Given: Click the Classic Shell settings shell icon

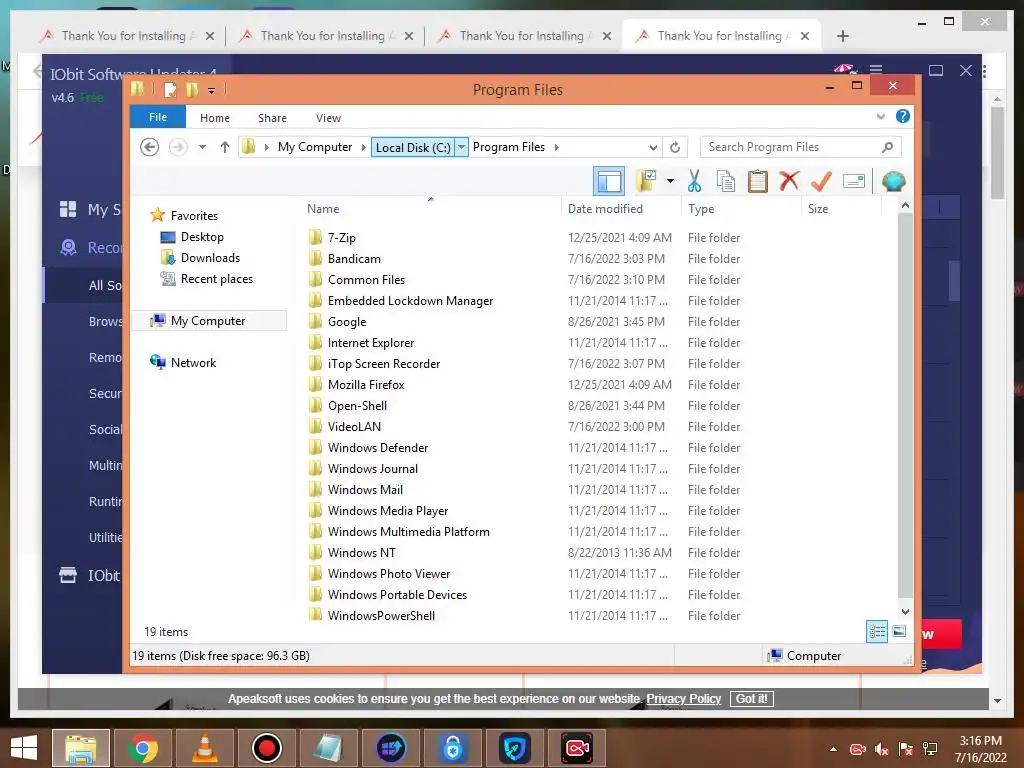Looking at the screenshot, I should [893, 181].
